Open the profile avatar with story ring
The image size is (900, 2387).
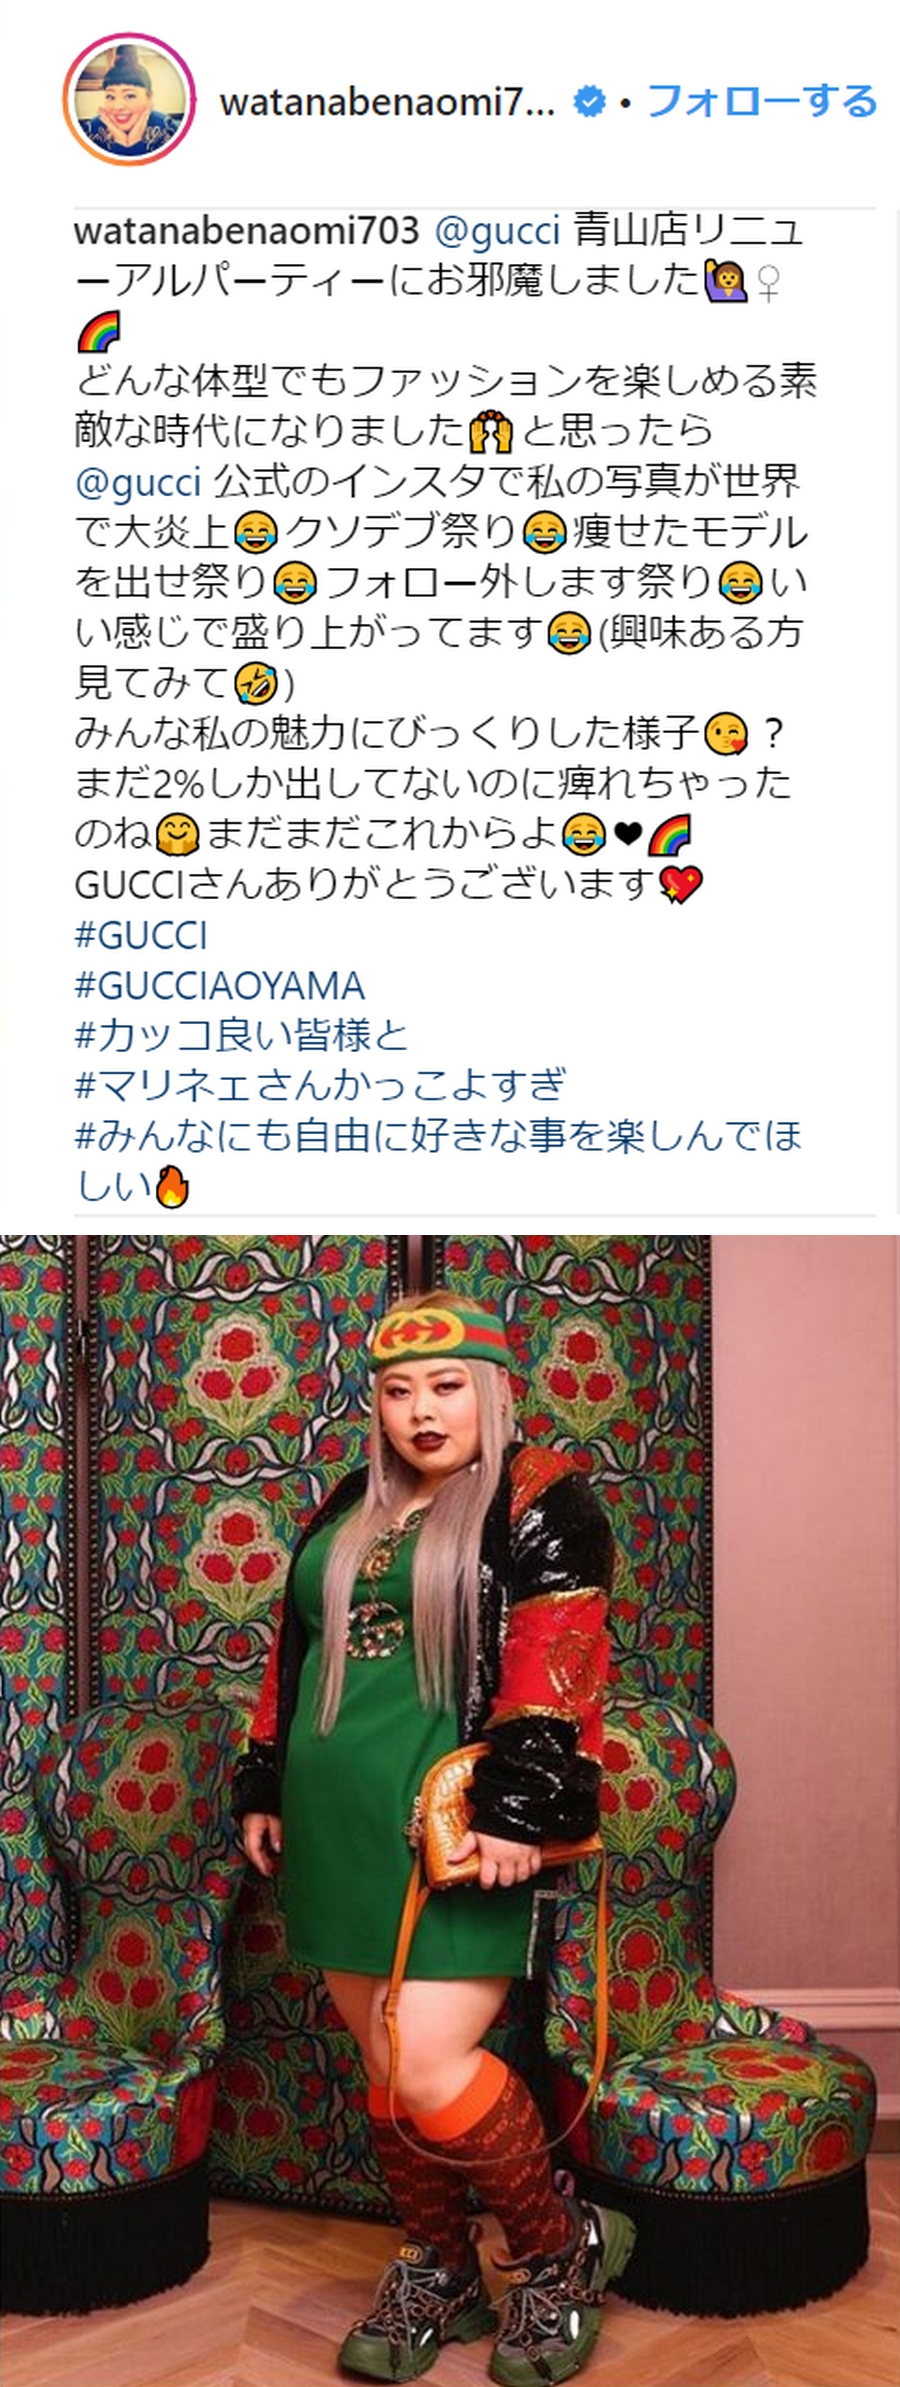(129, 101)
